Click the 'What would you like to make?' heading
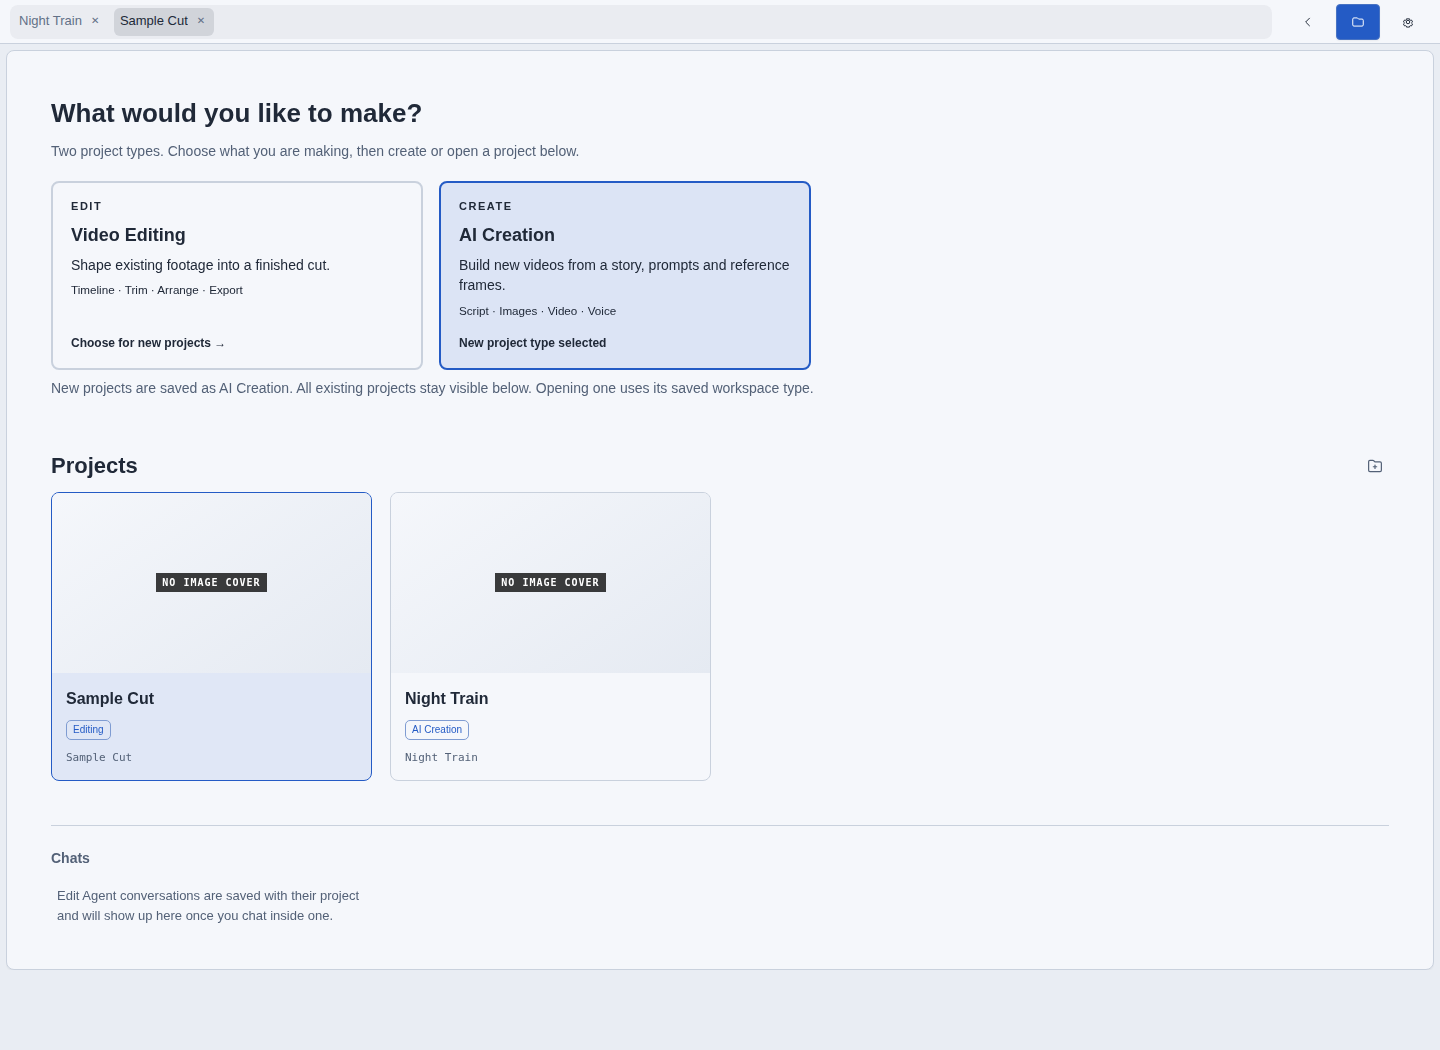The width and height of the screenshot is (1440, 1050). pyautogui.click(x=237, y=113)
